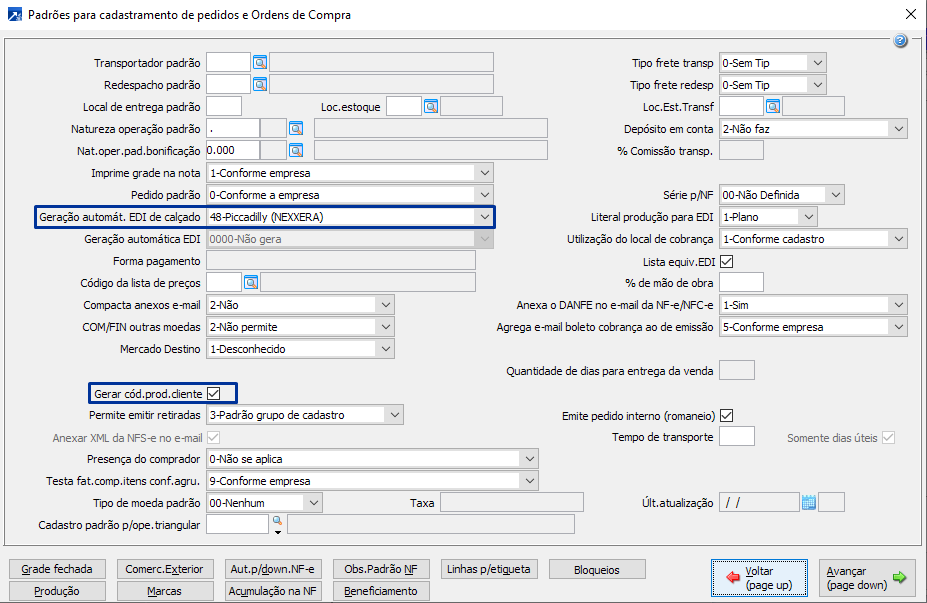
Task: Uncheck the Gerar cód.prod.cliente checkbox
Action: 213,393
